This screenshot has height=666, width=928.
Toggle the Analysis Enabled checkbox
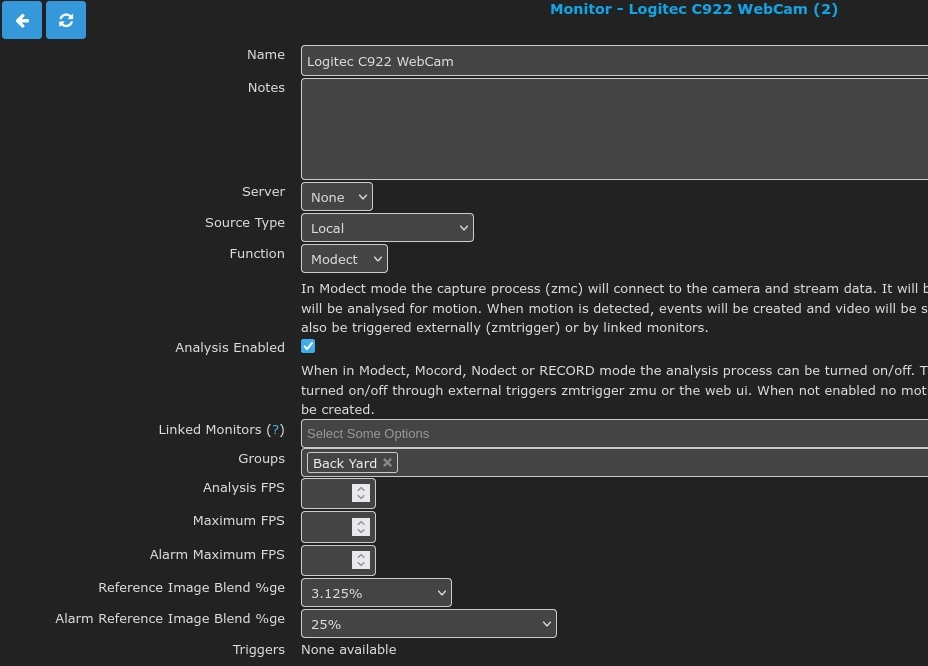click(308, 346)
